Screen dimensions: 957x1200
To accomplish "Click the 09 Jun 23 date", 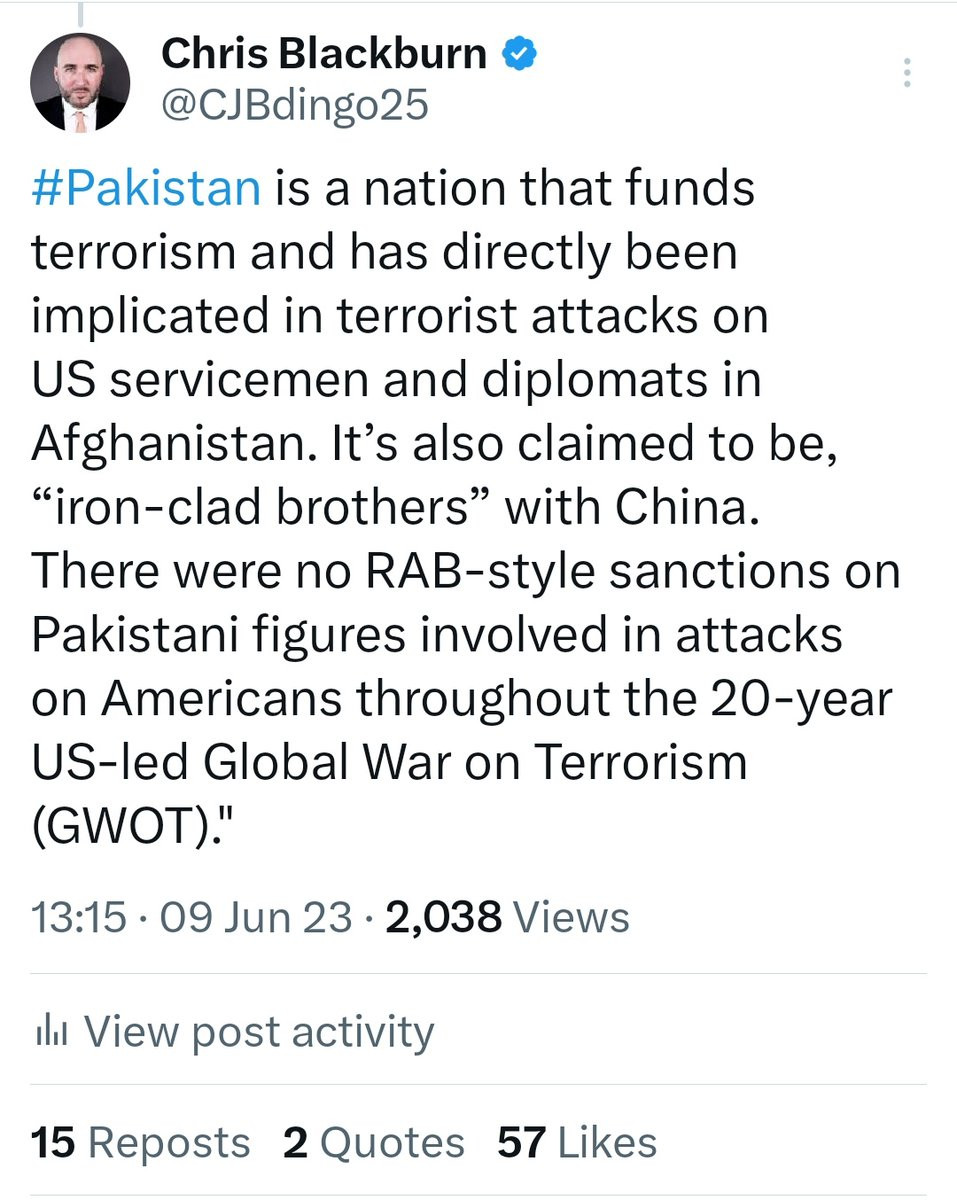I will 256,916.
